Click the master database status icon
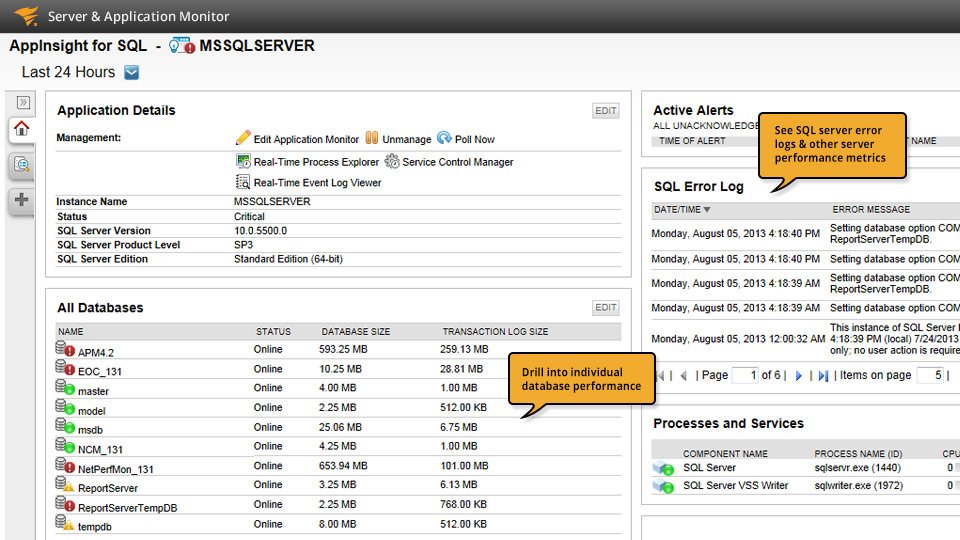Image resolution: width=960 pixels, height=540 pixels. 65,388
